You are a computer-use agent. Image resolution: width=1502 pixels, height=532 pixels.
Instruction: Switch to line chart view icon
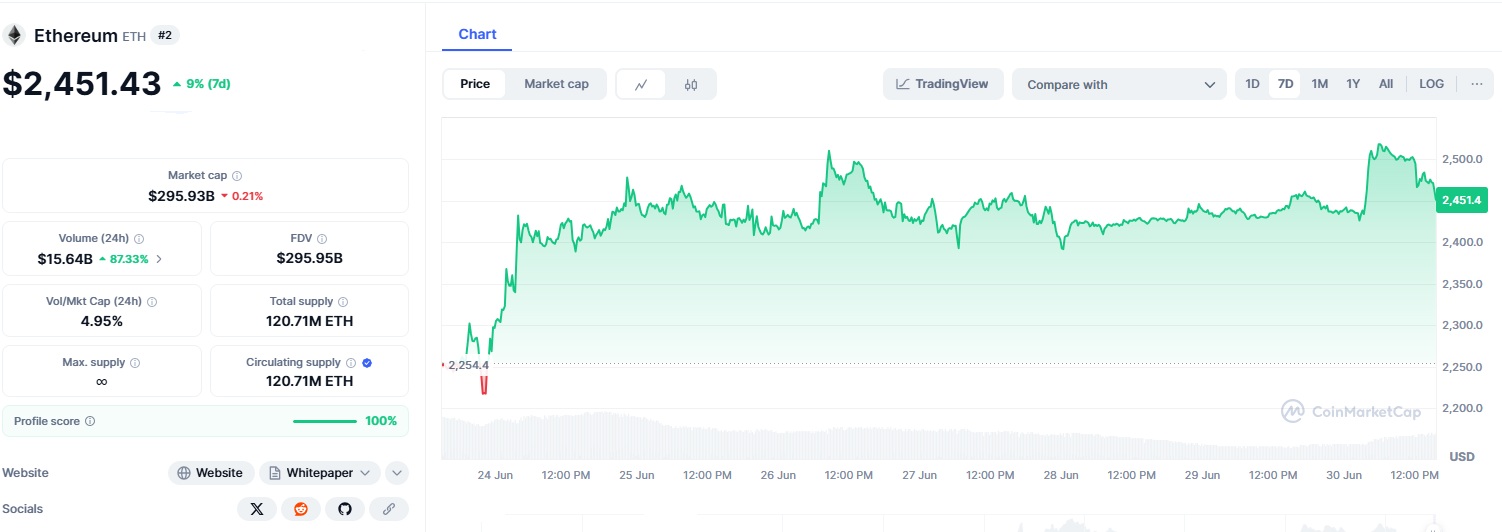(642, 85)
